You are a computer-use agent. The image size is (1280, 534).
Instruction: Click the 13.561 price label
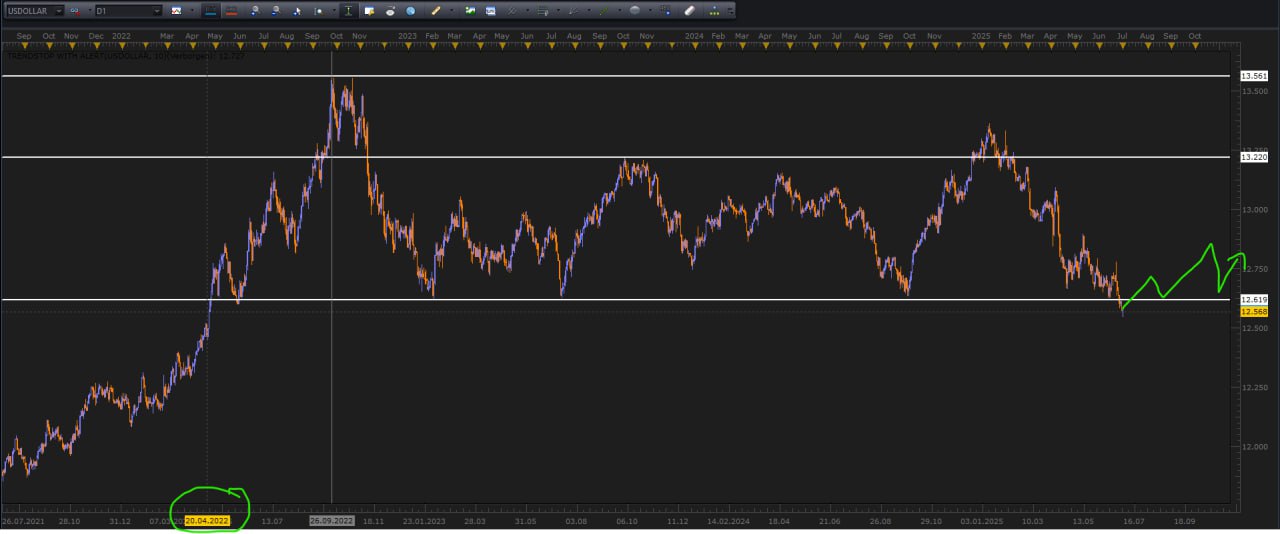pos(1254,76)
